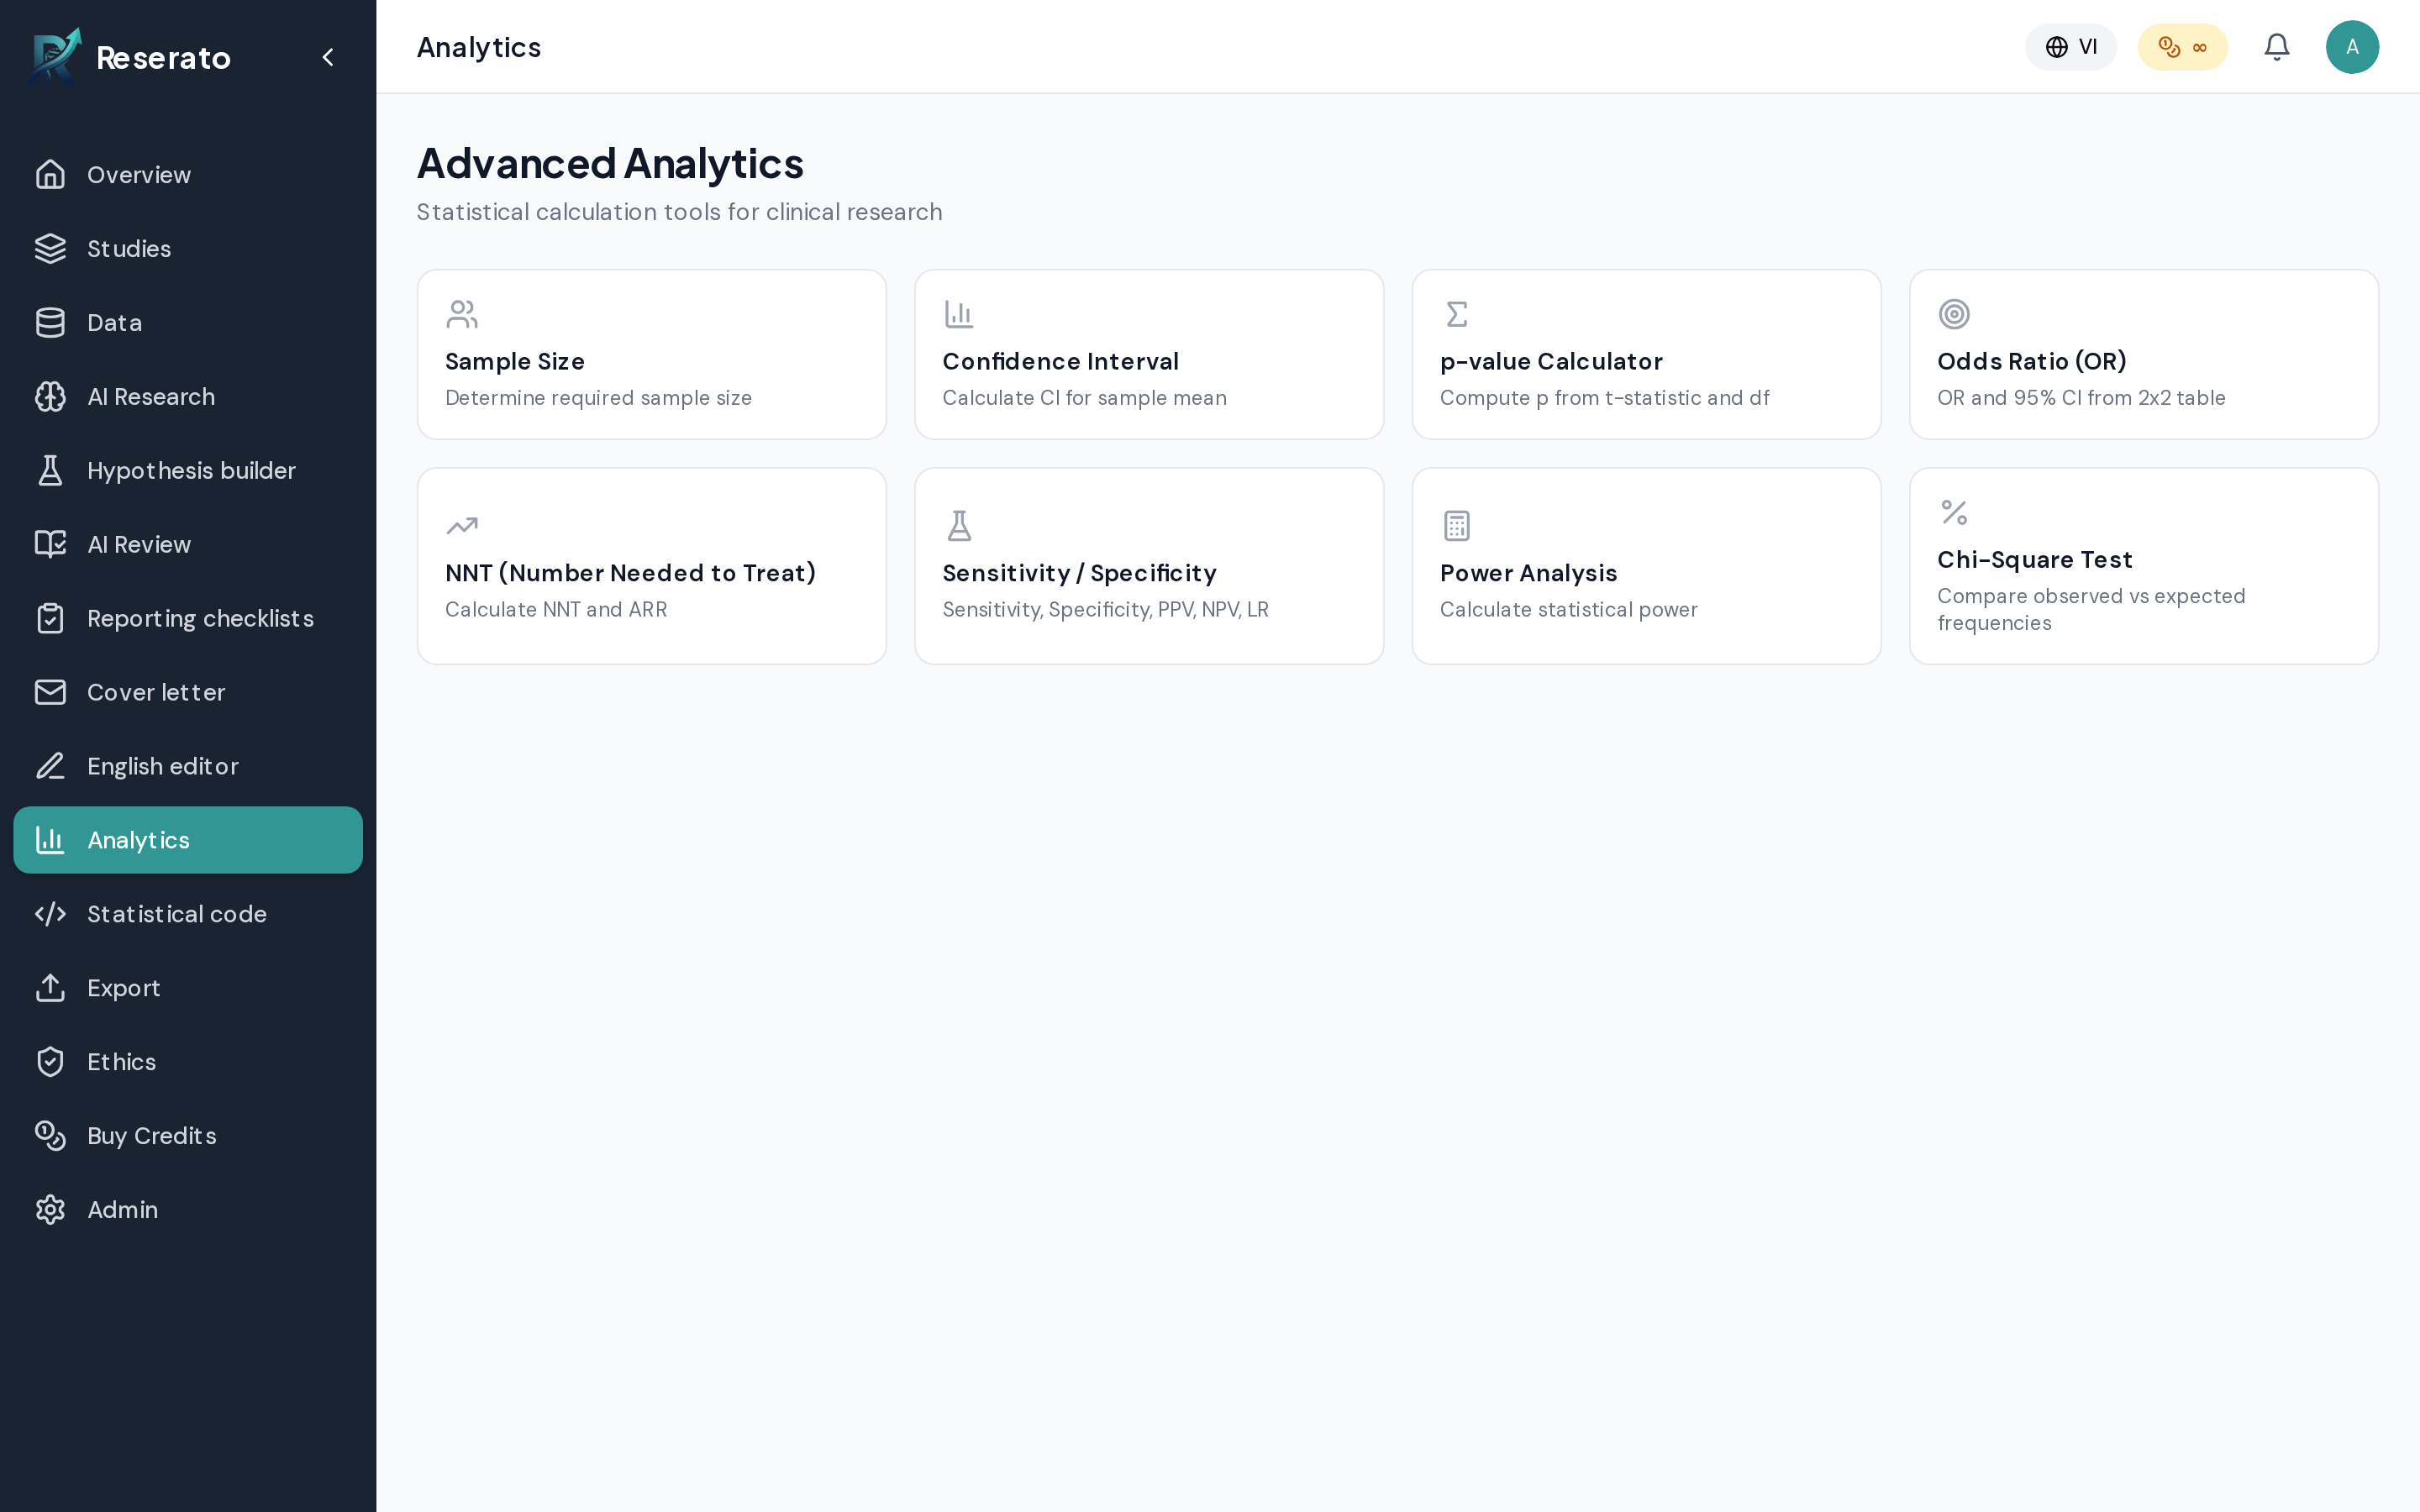Open the Sample Size calculator card
Image resolution: width=2420 pixels, height=1512 pixels.
(652, 354)
